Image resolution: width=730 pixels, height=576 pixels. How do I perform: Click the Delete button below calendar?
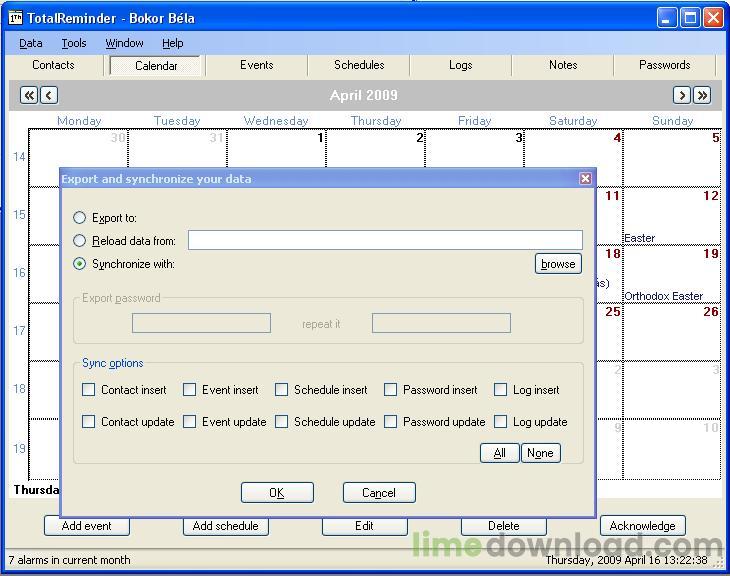(x=504, y=526)
